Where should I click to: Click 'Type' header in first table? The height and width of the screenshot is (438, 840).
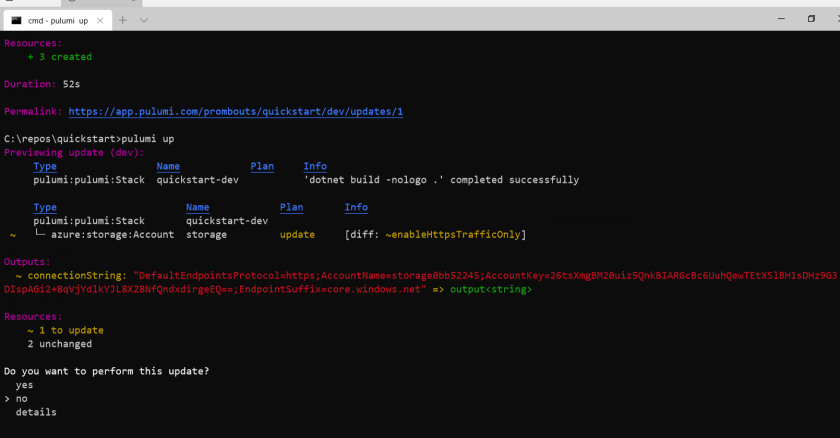[45, 167]
